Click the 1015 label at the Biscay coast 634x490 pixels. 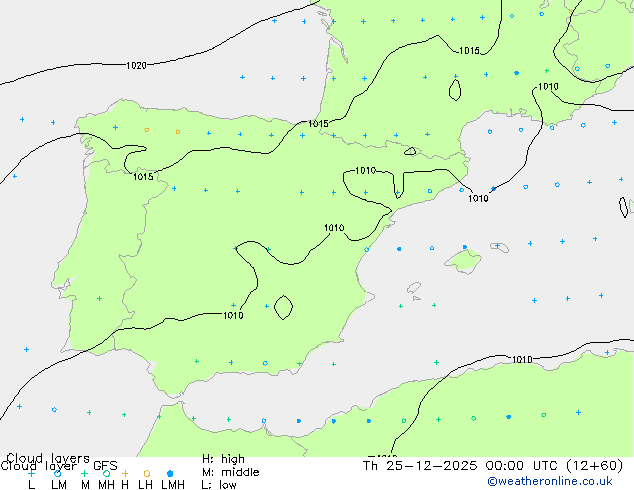(318, 124)
